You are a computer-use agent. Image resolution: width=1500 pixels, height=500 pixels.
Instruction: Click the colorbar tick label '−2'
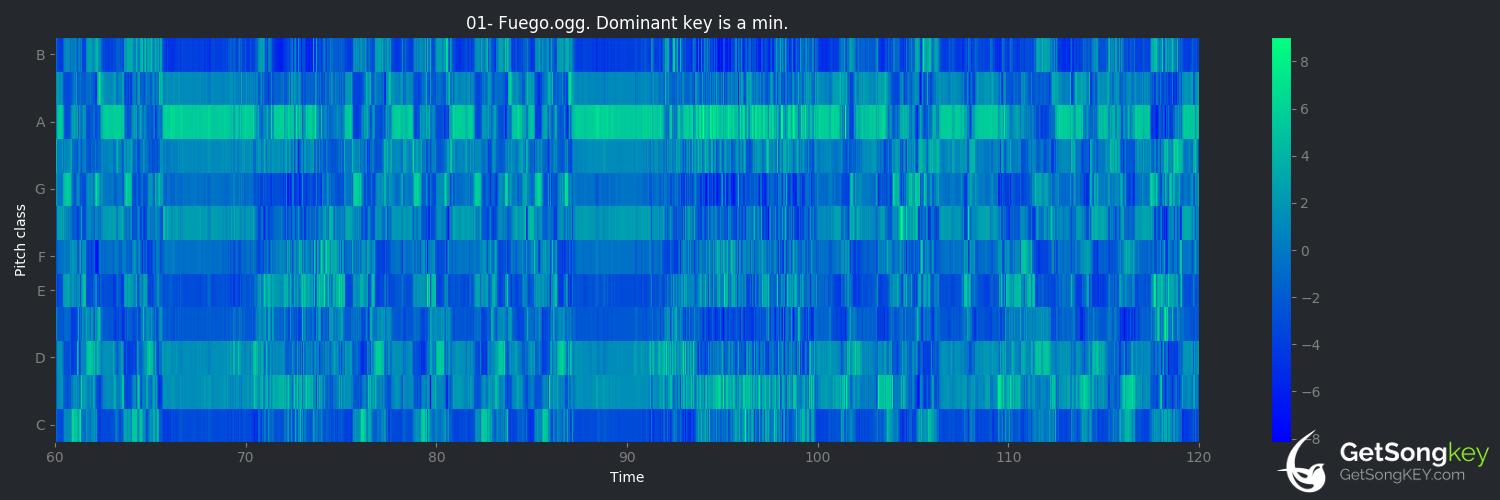pyautogui.click(x=1308, y=299)
